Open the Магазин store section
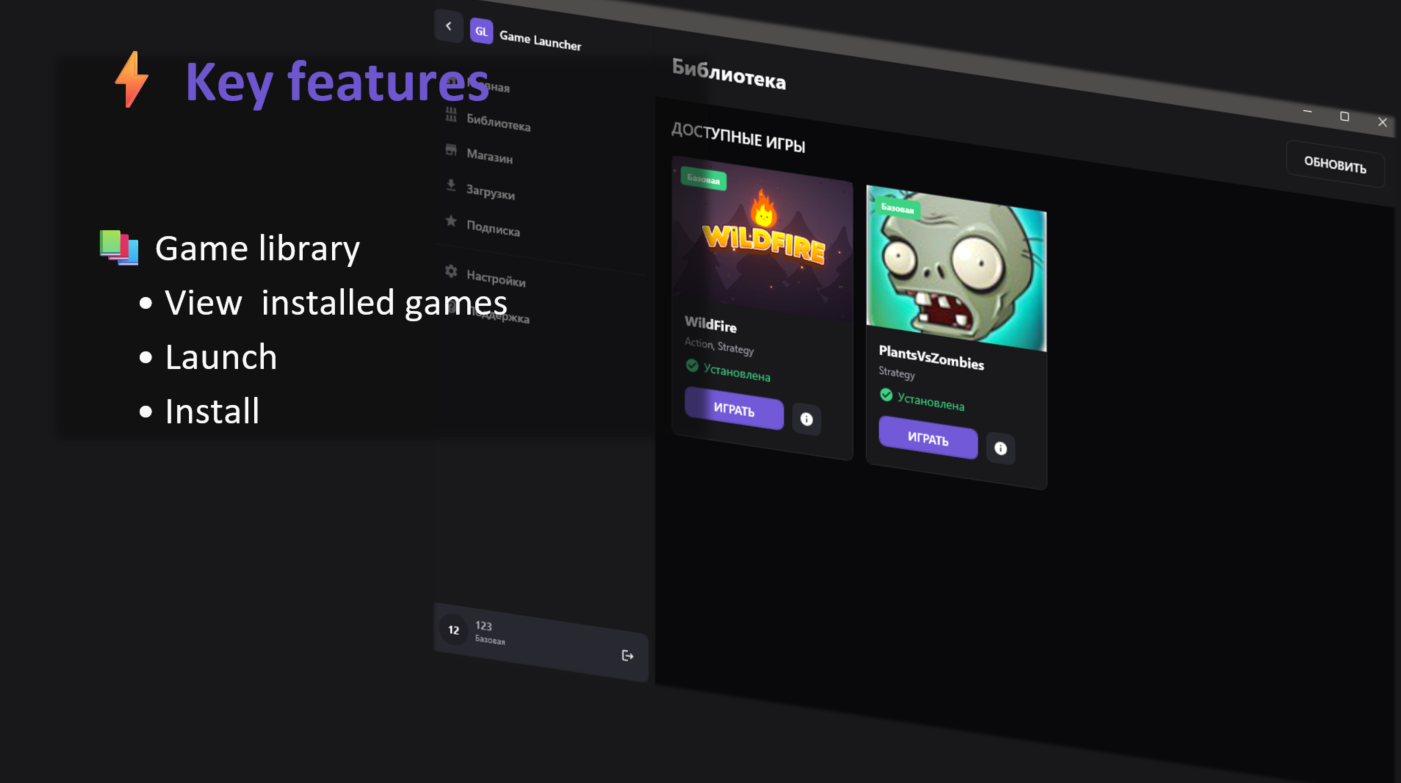The height and width of the screenshot is (783, 1401). click(x=489, y=155)
